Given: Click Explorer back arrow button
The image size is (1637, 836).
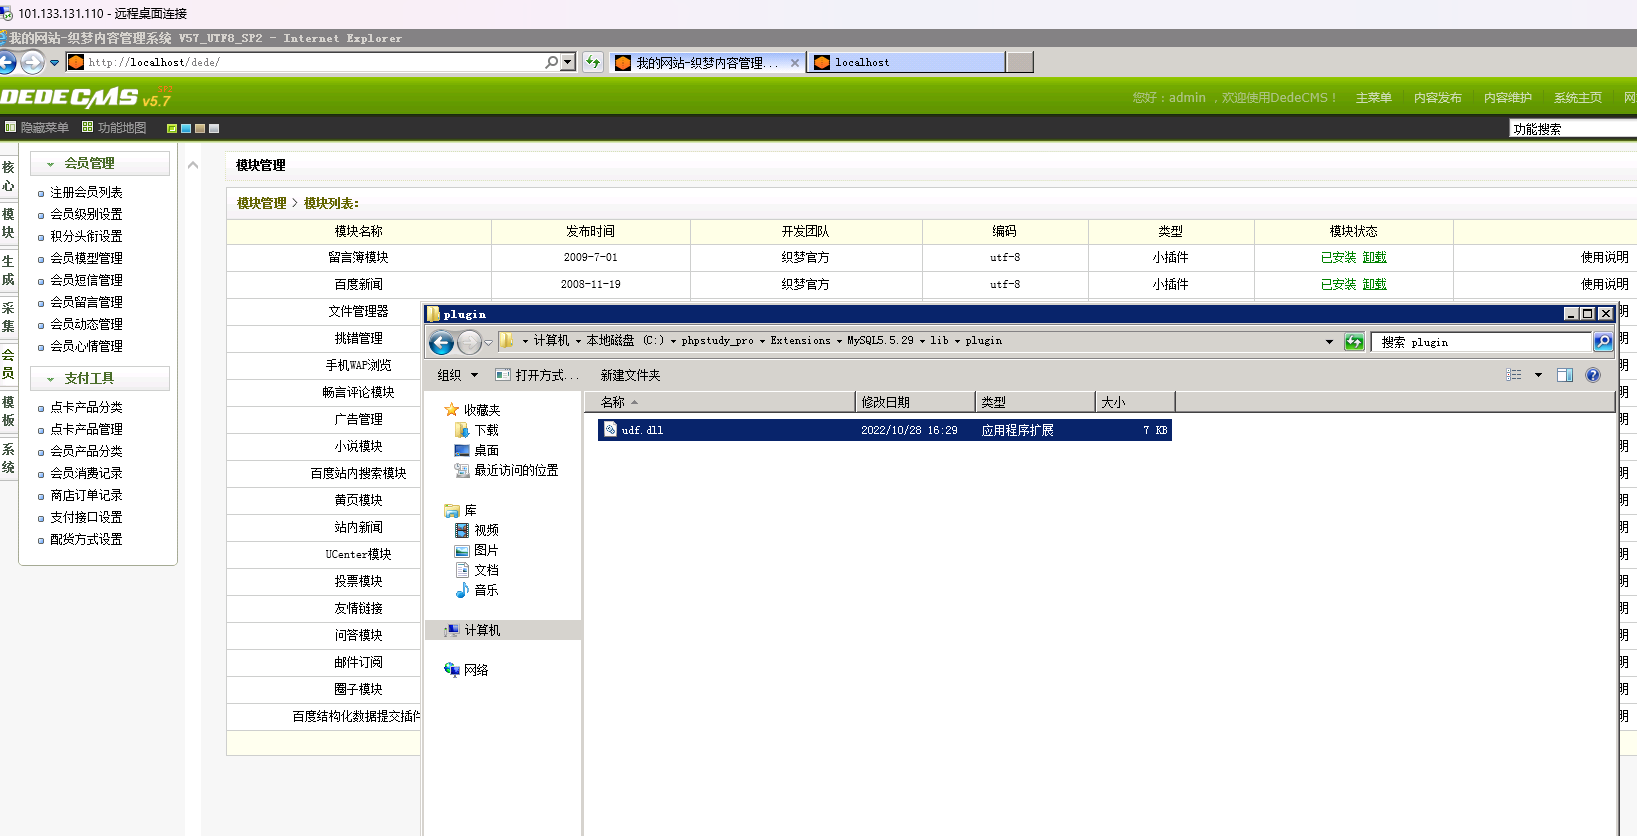Looking at the screenshot, I should tap(441, 343).
